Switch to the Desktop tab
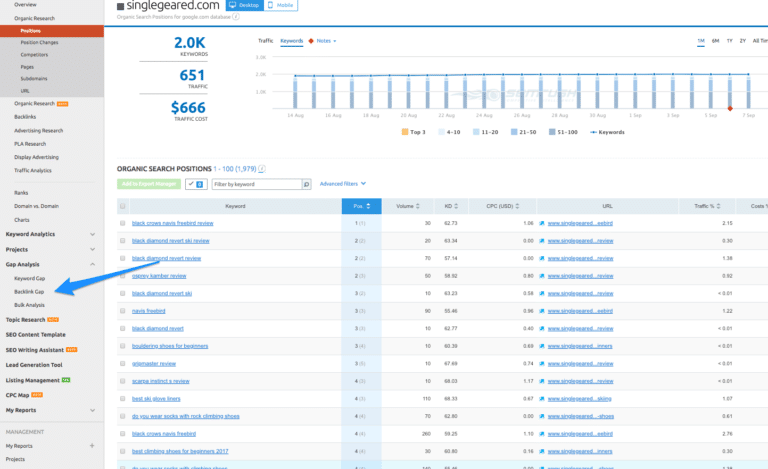The height and width of the screenshot is (469, 768). (x=244, y=5)
